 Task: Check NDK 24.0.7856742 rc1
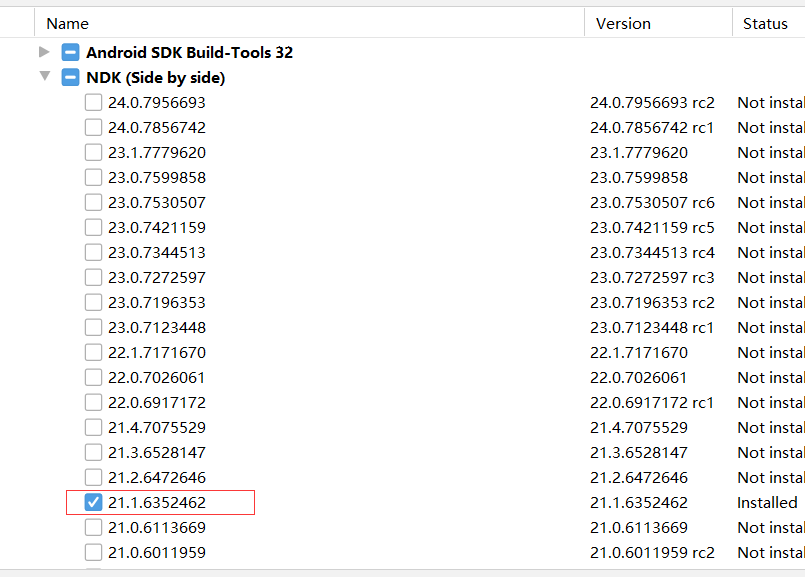pyautogui.click(x=93, y=127)
